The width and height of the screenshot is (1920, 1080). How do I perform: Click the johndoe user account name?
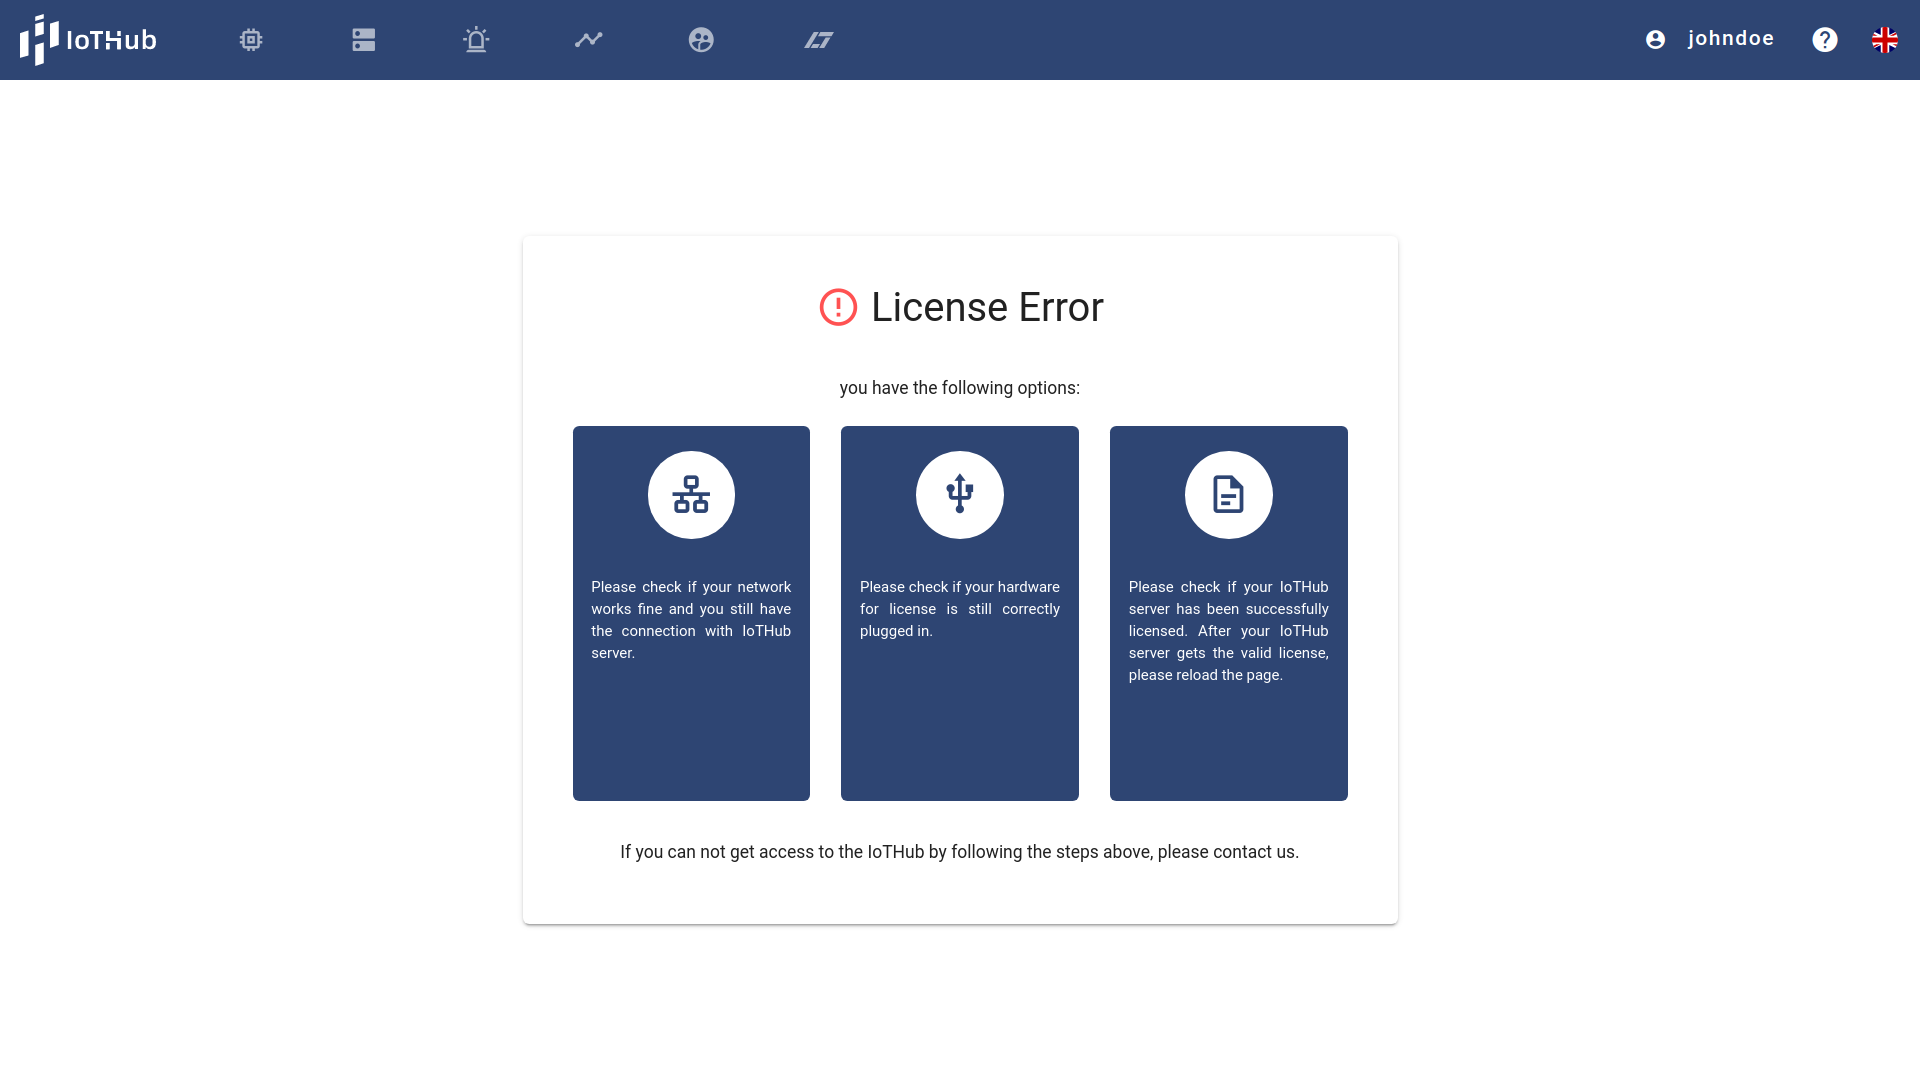tap(1730, 38)
